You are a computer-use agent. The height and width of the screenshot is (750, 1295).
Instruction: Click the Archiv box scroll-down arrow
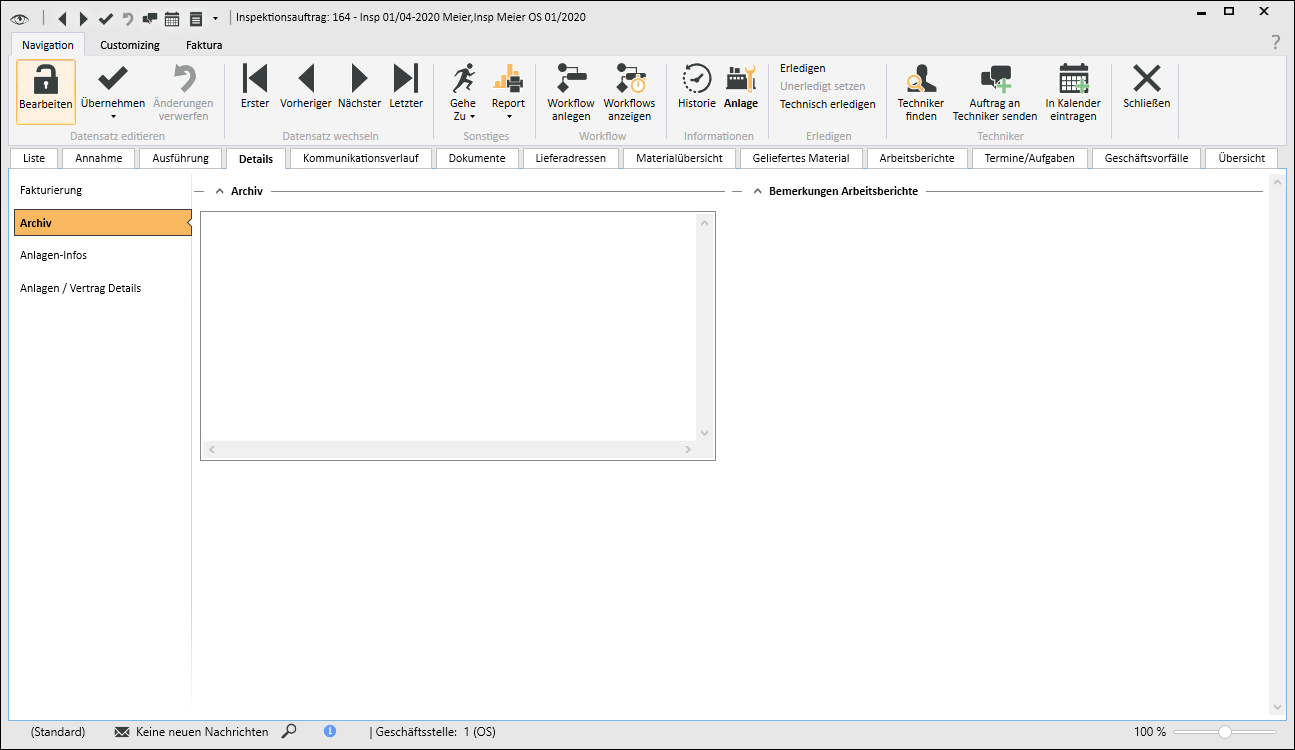[704, 433]
